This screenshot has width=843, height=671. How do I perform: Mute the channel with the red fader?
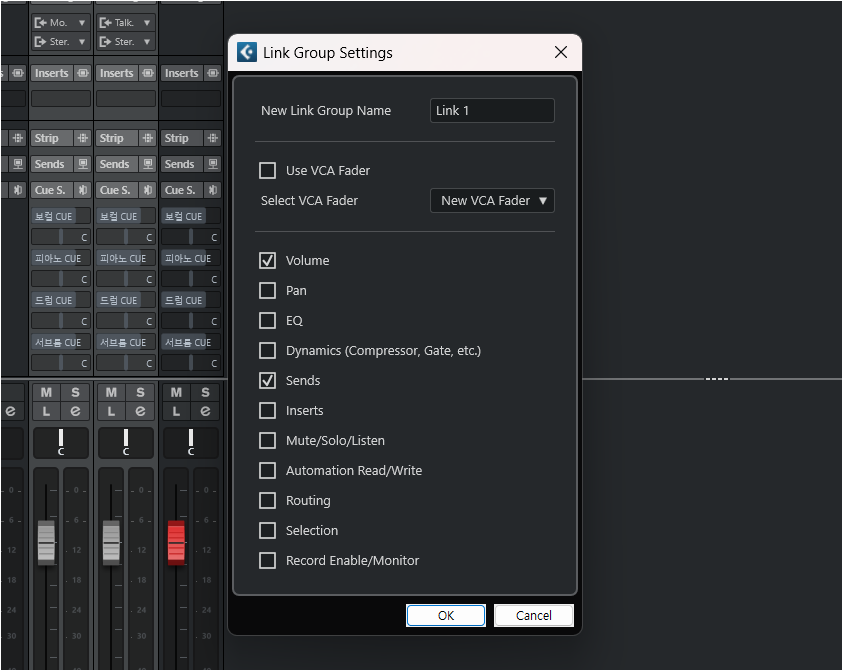(x=177, y=393)
